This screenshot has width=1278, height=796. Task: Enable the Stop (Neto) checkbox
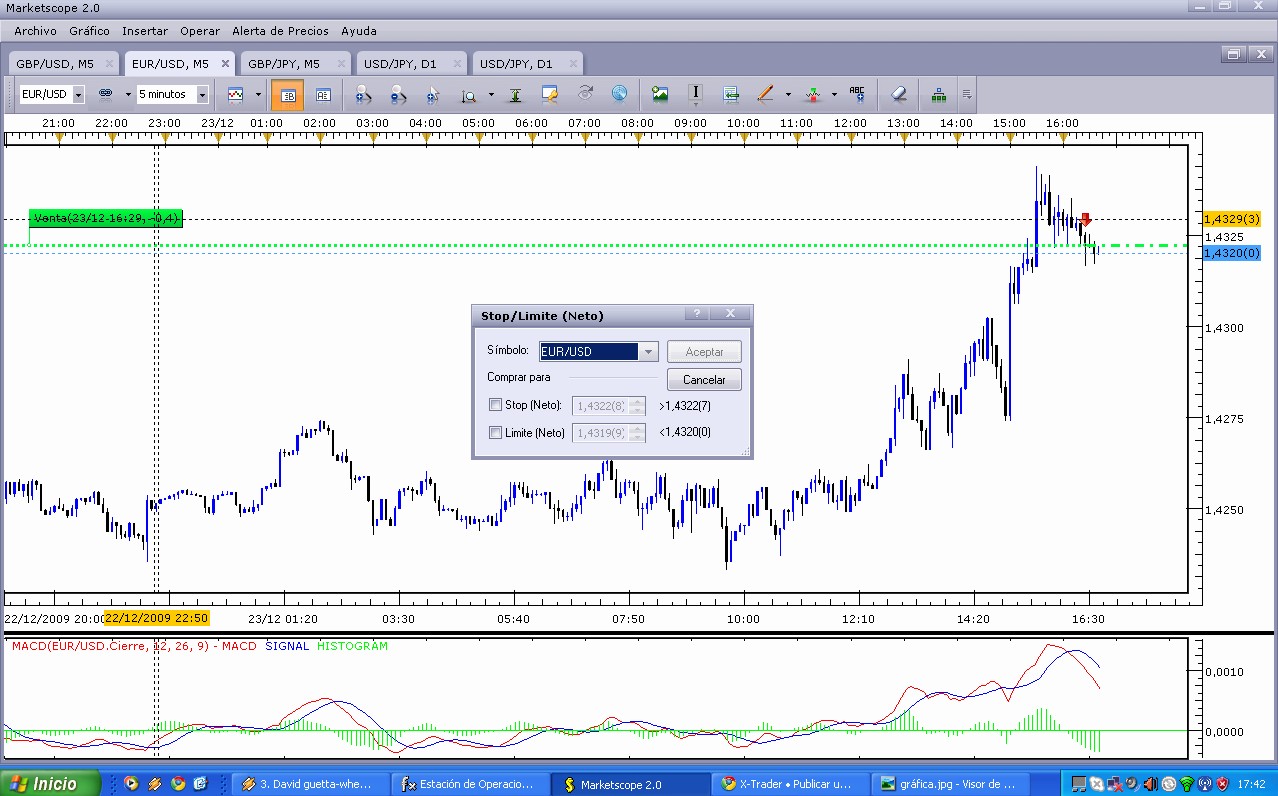tap(495, 405)
